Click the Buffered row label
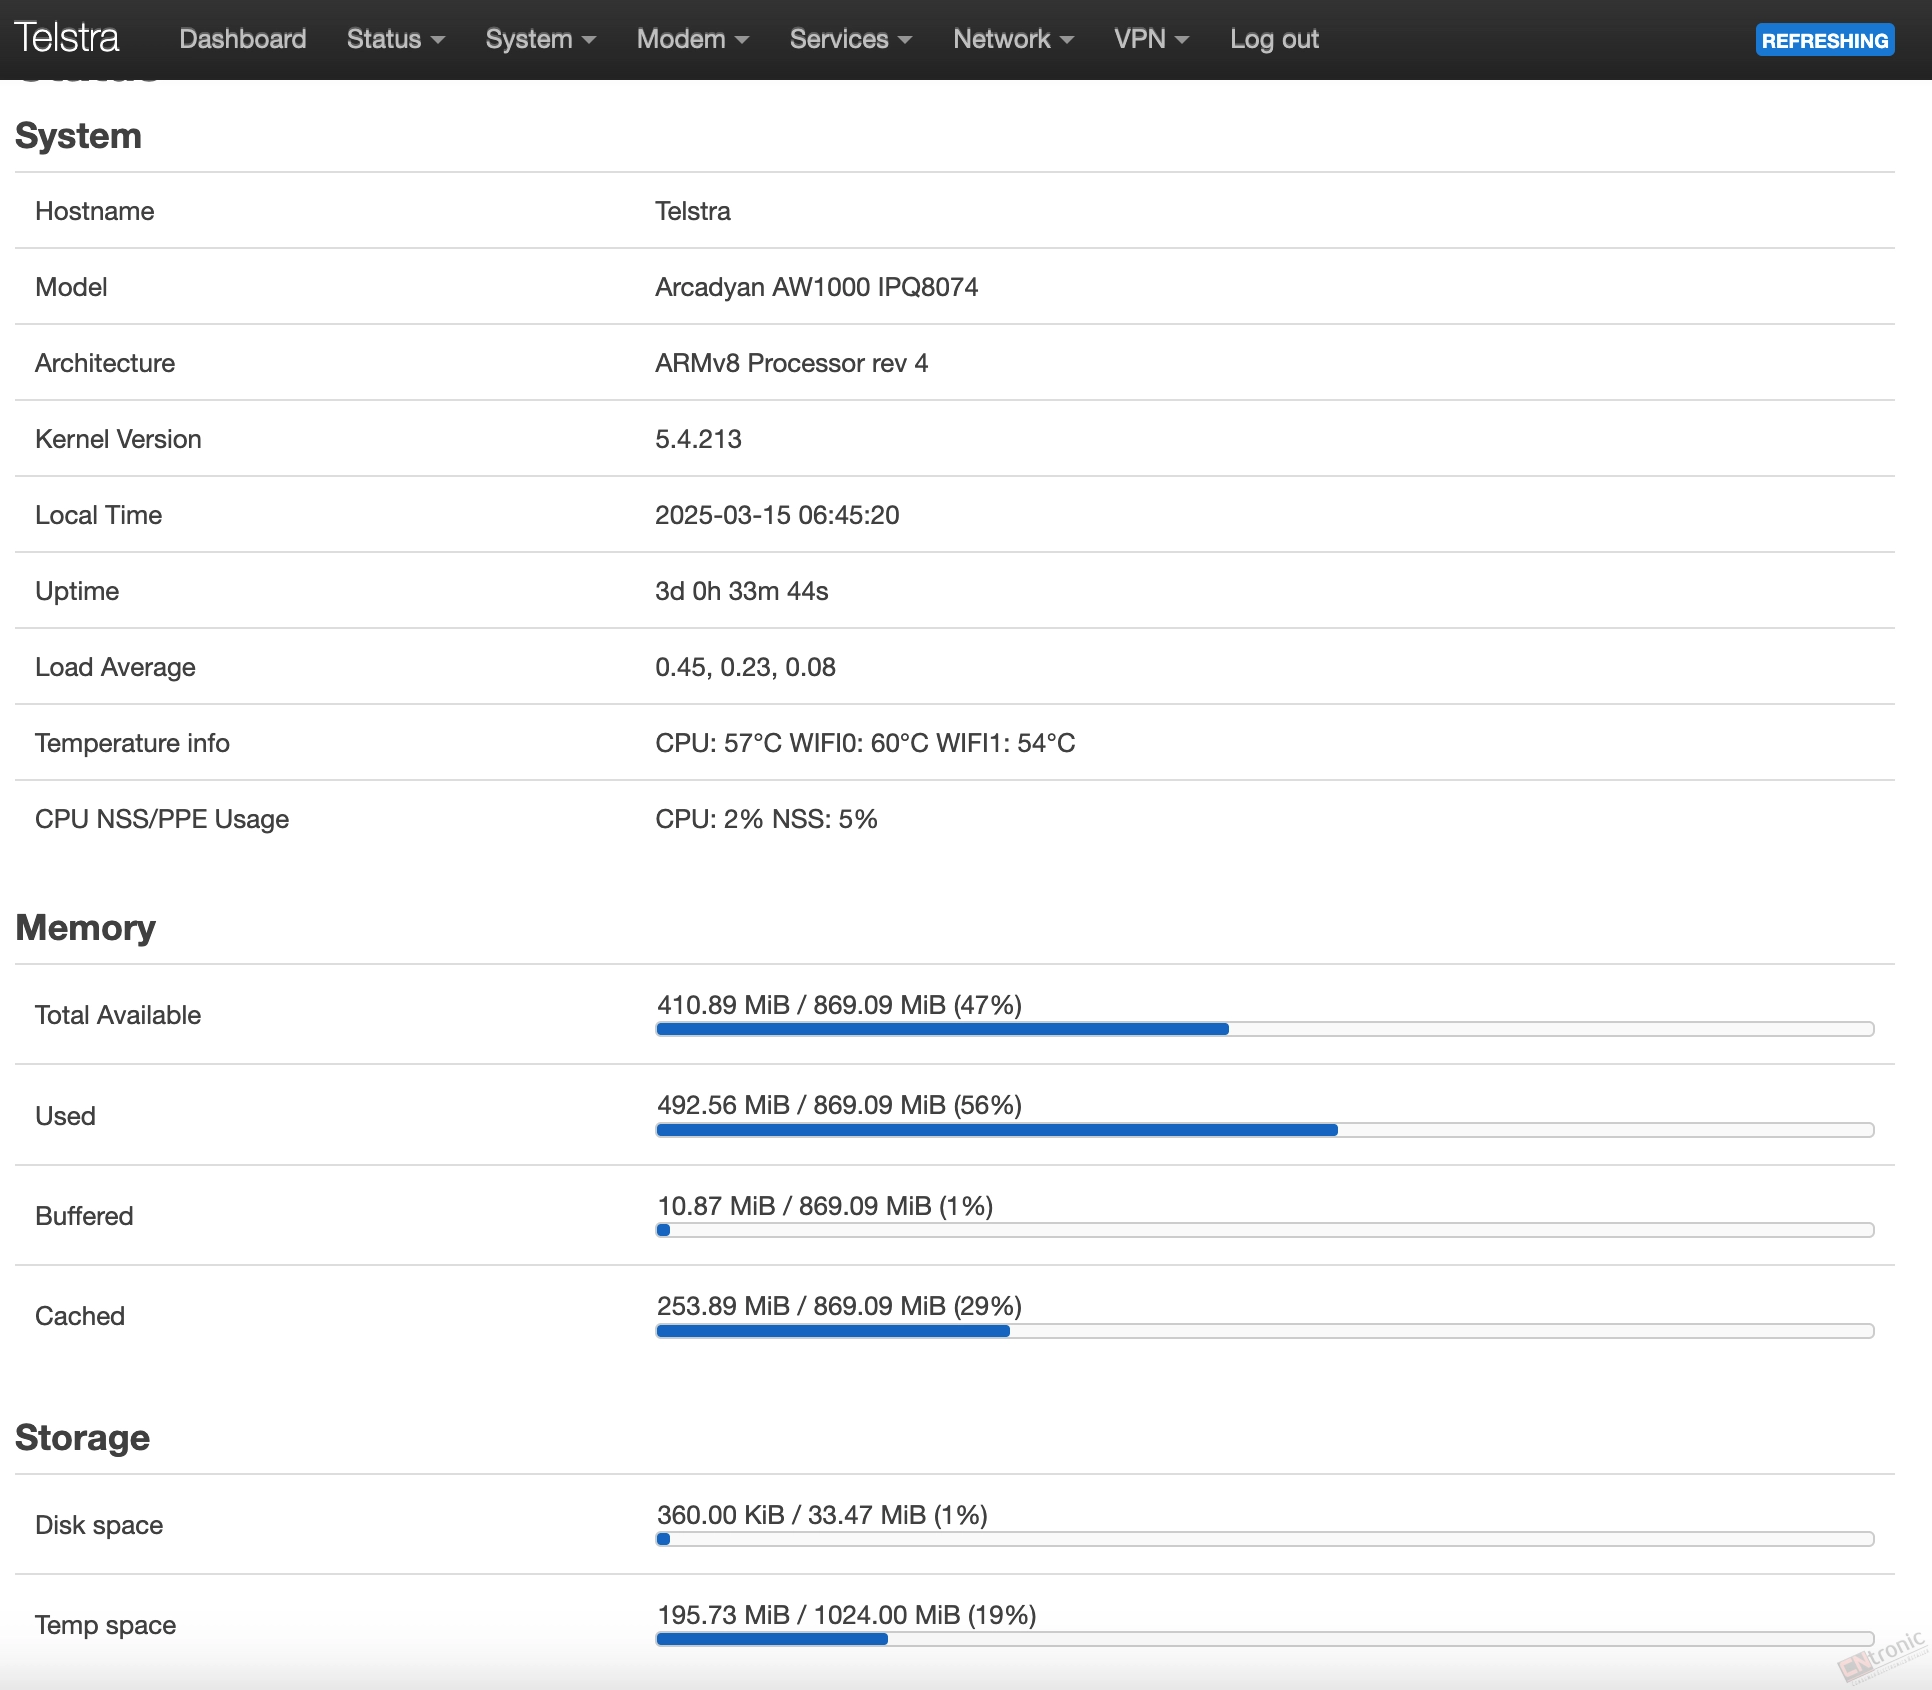This screenshot has width=1932, height=1690. [84, 1216]
